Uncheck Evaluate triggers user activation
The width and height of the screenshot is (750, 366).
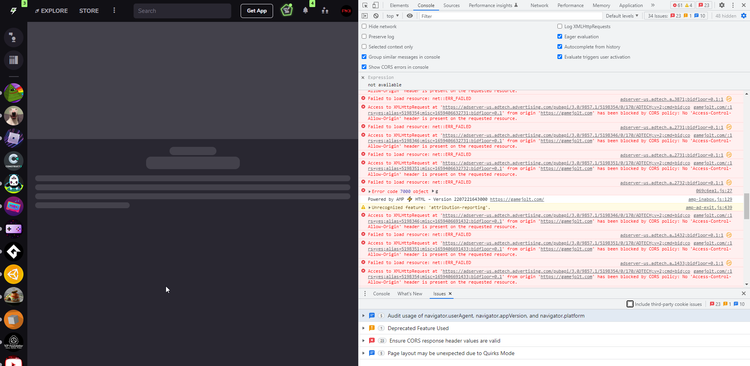coord(560,57)
